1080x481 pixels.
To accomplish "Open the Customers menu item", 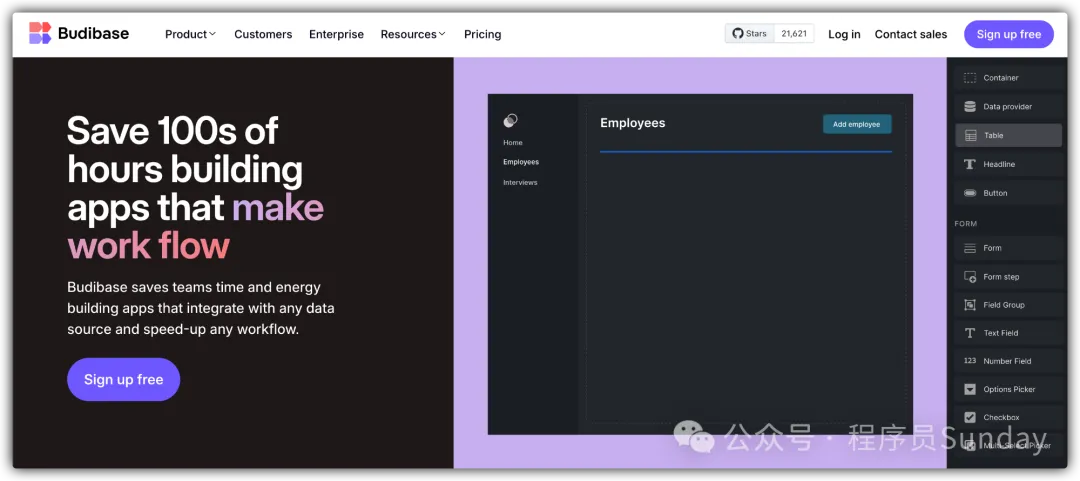I will [x=263, y=34].
